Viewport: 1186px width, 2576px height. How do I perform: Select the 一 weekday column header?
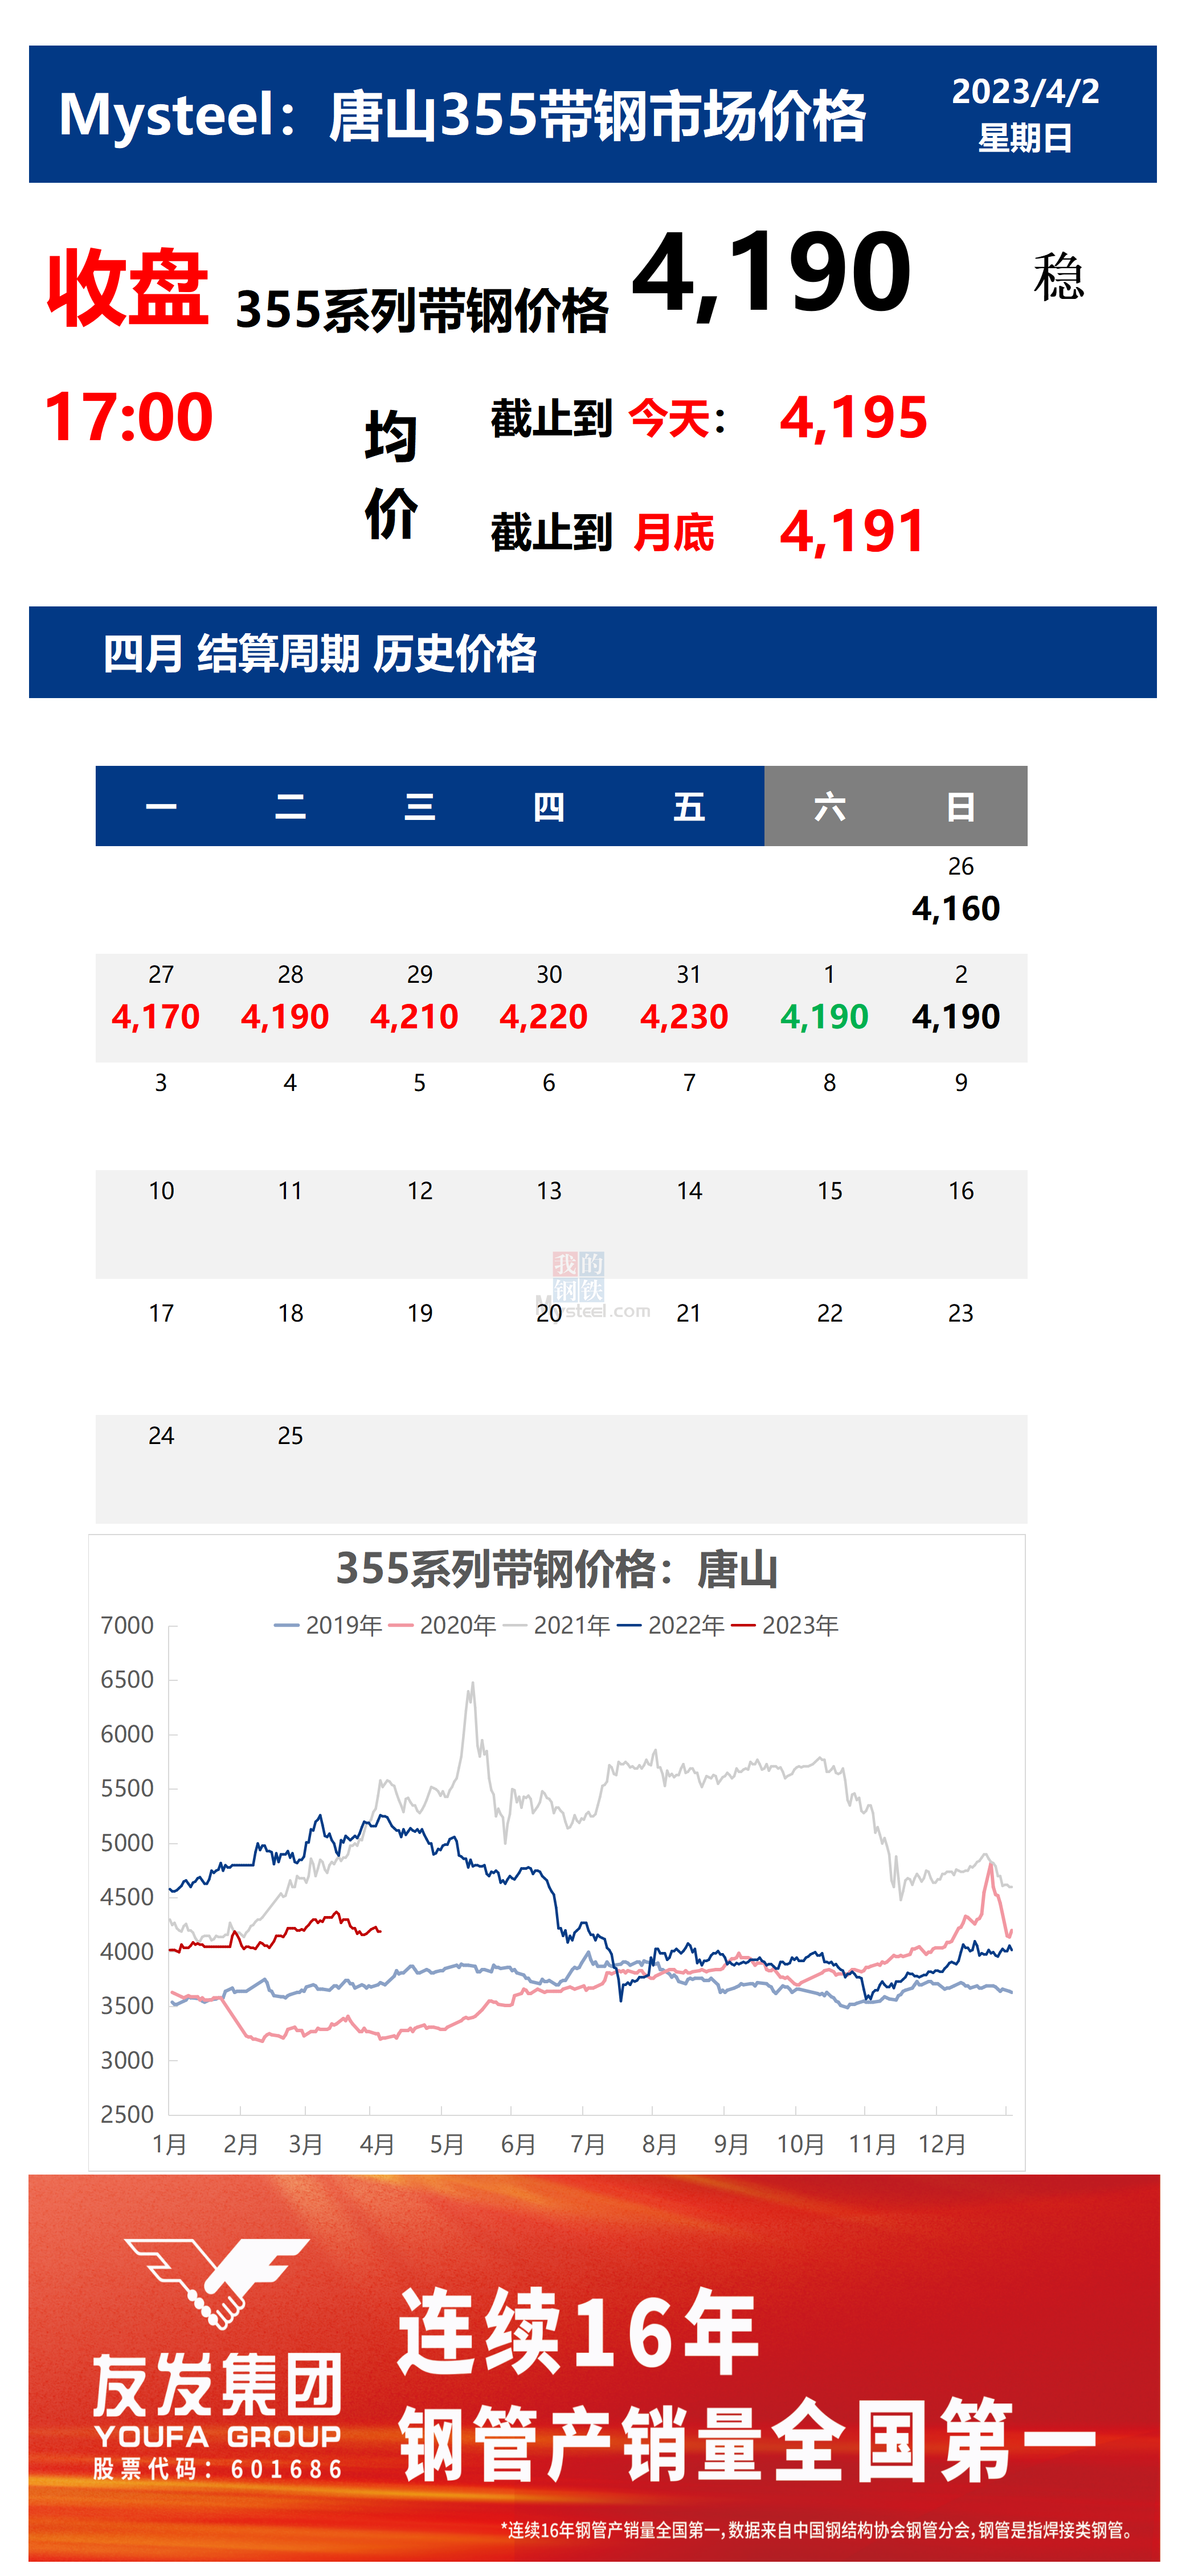click(x=161, y=806)
